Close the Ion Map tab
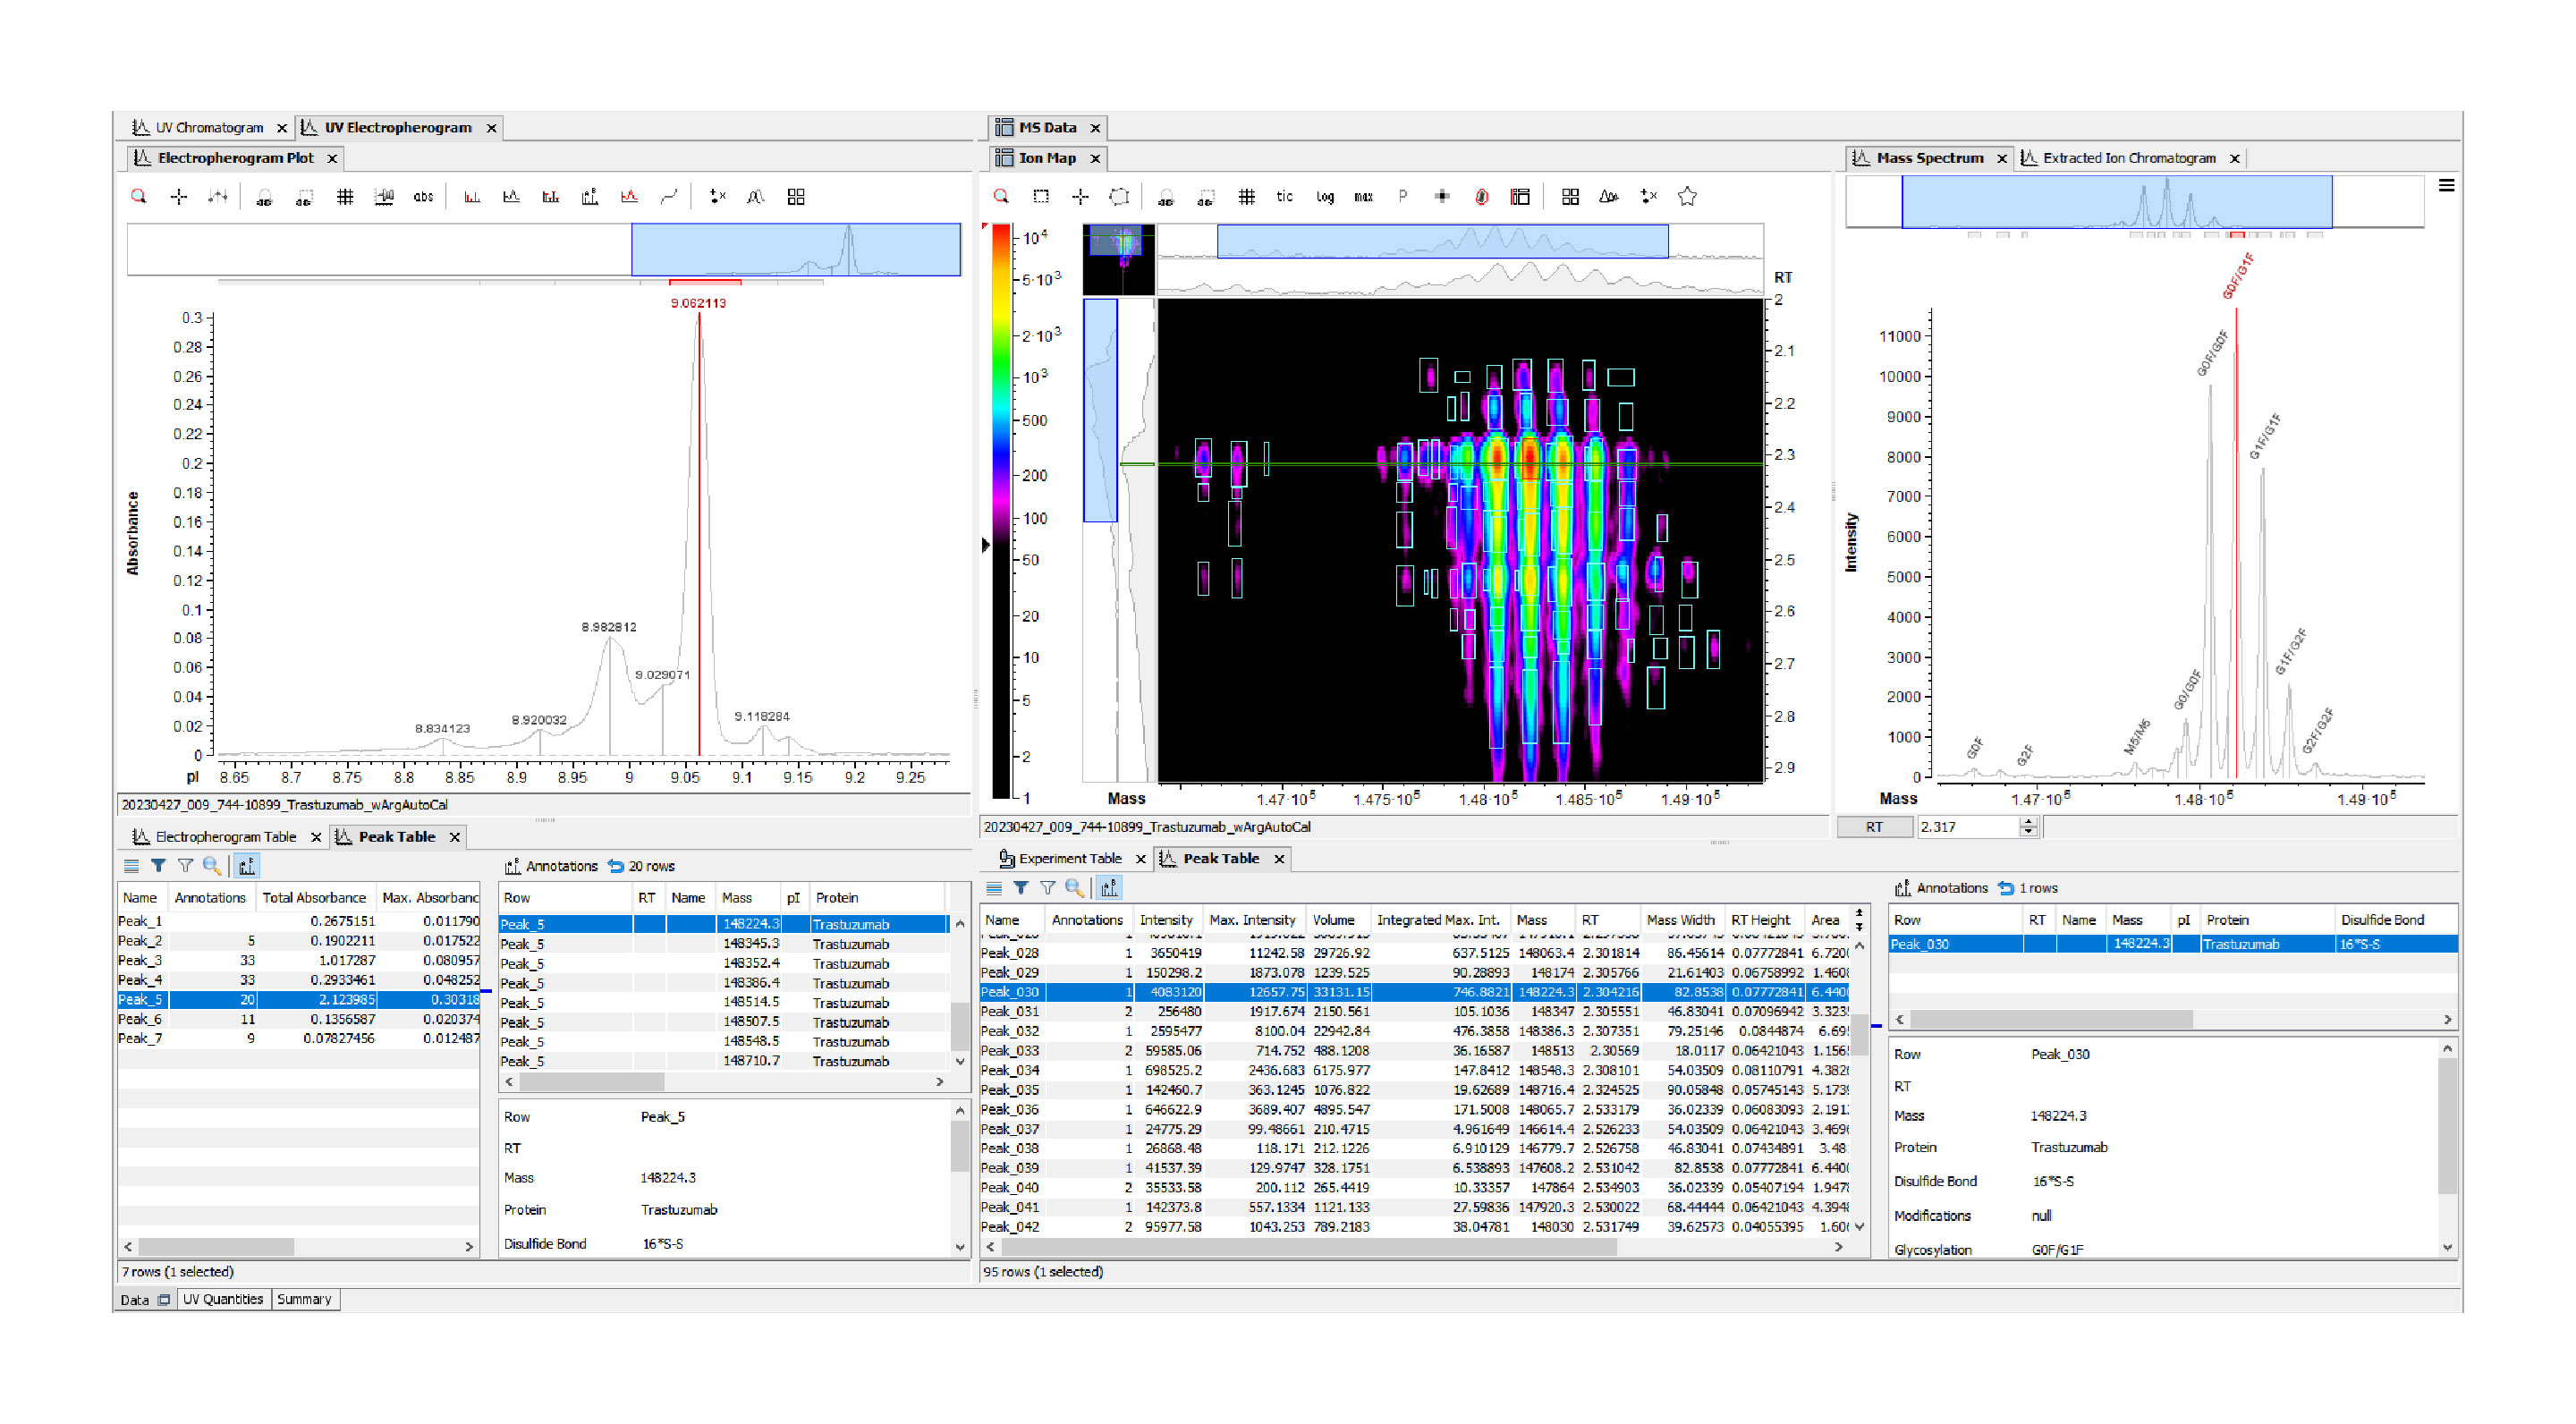 coord(1095,158)
